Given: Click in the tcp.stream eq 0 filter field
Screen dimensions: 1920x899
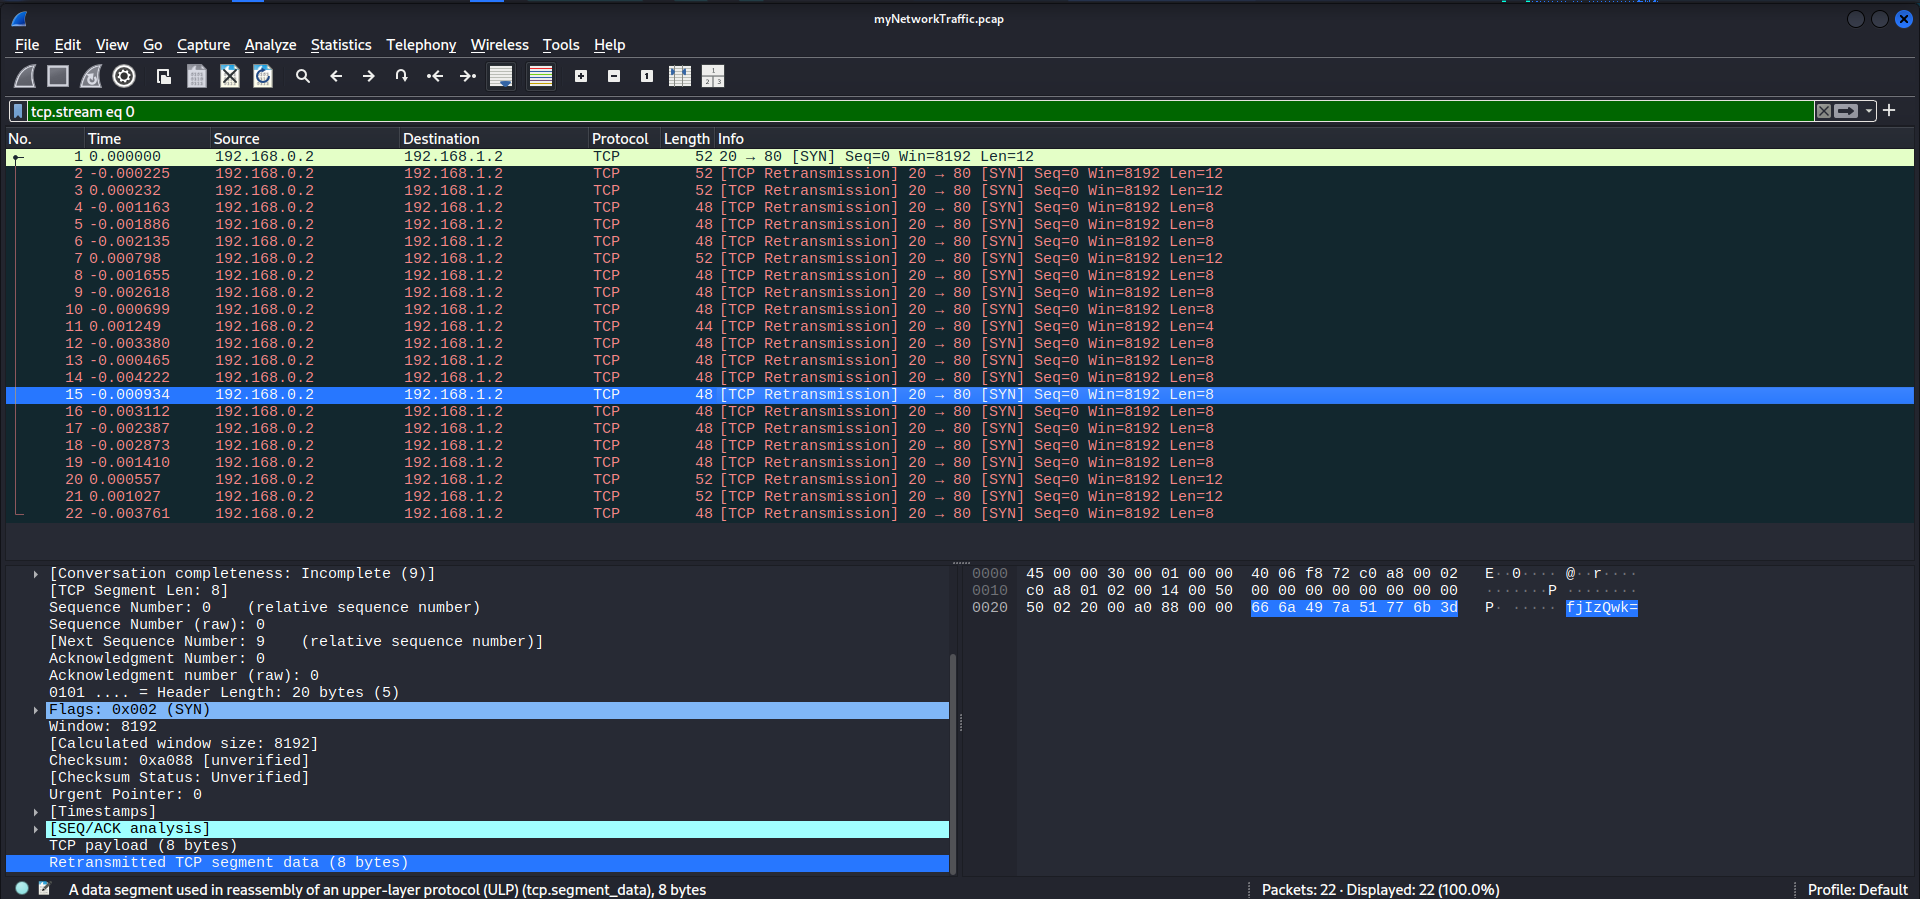Looking at the screenshot, I should point(920,111).
